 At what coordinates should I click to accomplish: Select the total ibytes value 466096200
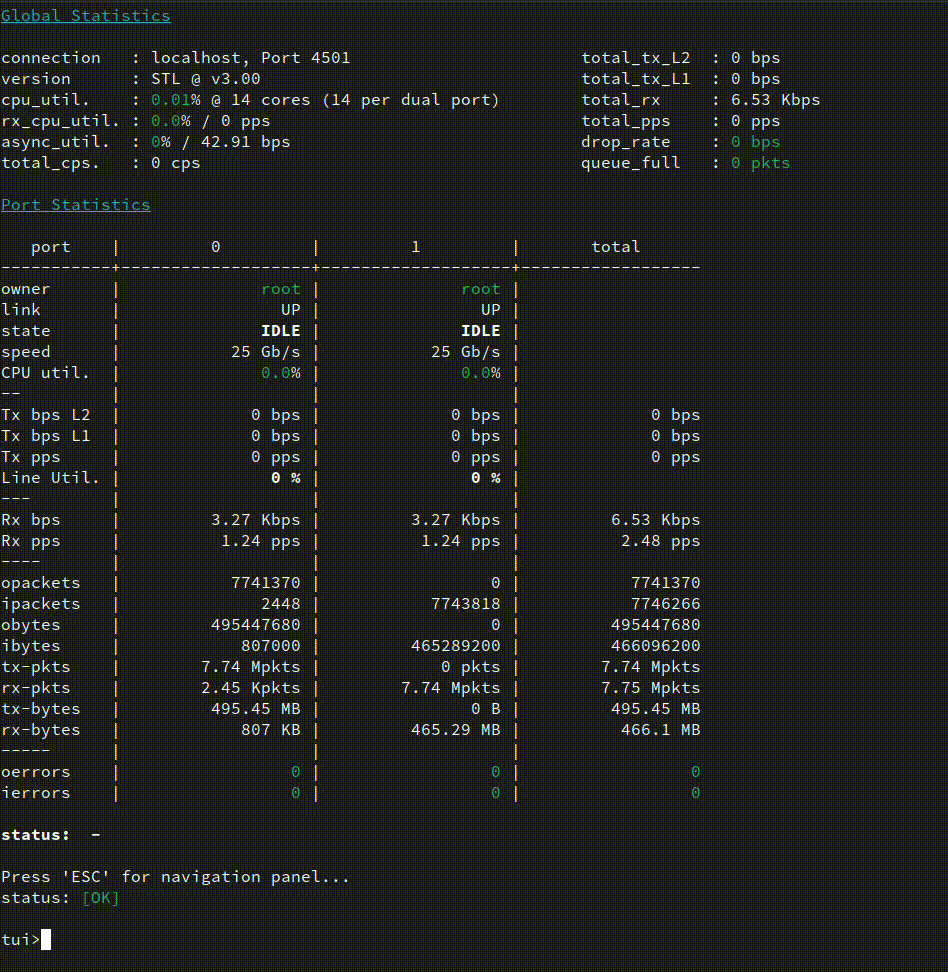pos(665,646)
